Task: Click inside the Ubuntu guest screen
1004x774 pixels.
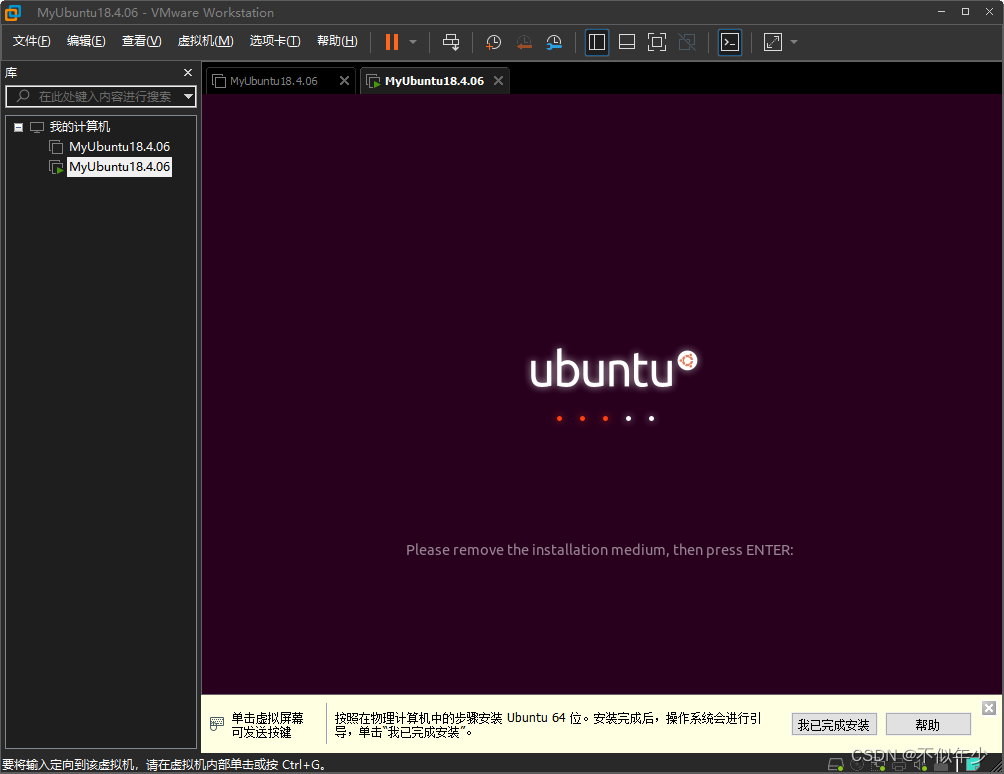Action: 602,394
